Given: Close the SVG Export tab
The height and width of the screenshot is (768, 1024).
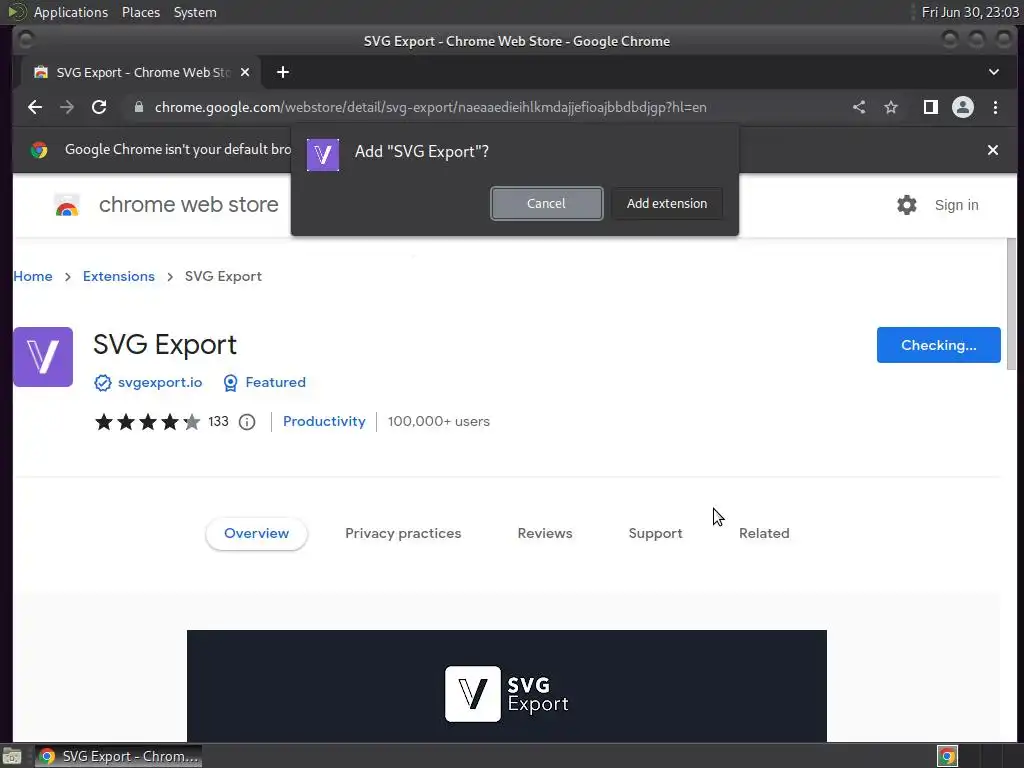Looking at the screenshot, I should pos(245,72).
